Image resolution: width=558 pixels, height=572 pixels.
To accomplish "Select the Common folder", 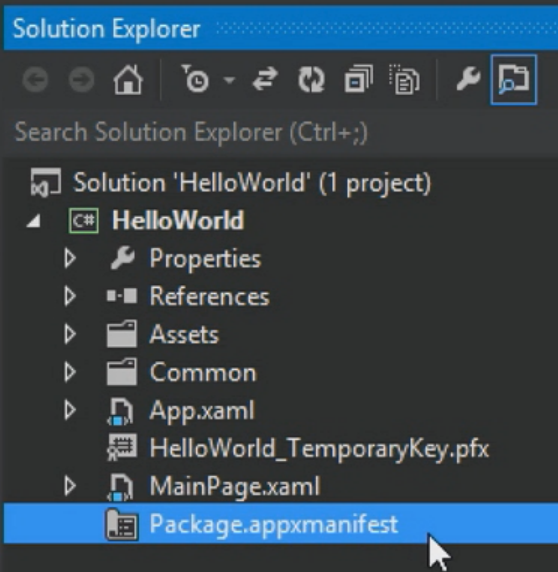I will 203,373.
